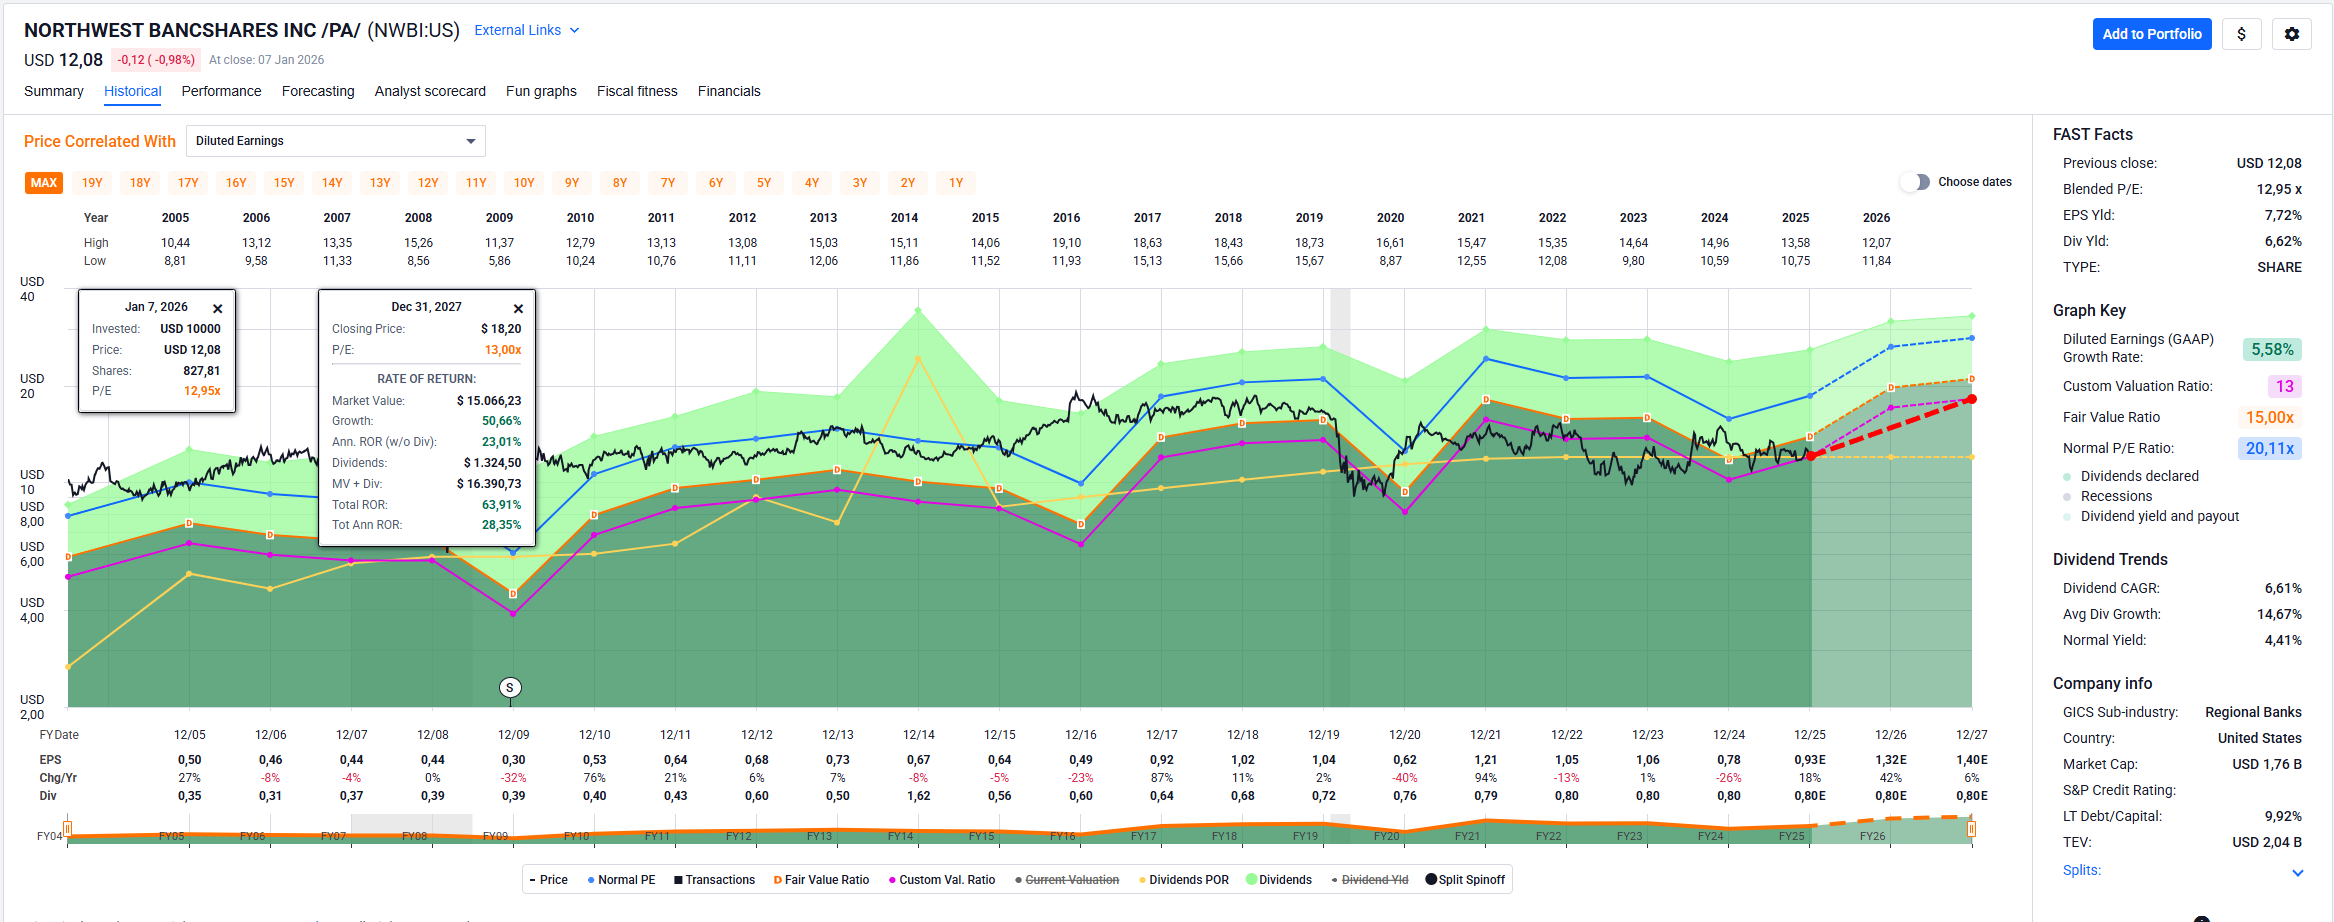
Task: Click Add to Portfolio button
Action: 2151,34
